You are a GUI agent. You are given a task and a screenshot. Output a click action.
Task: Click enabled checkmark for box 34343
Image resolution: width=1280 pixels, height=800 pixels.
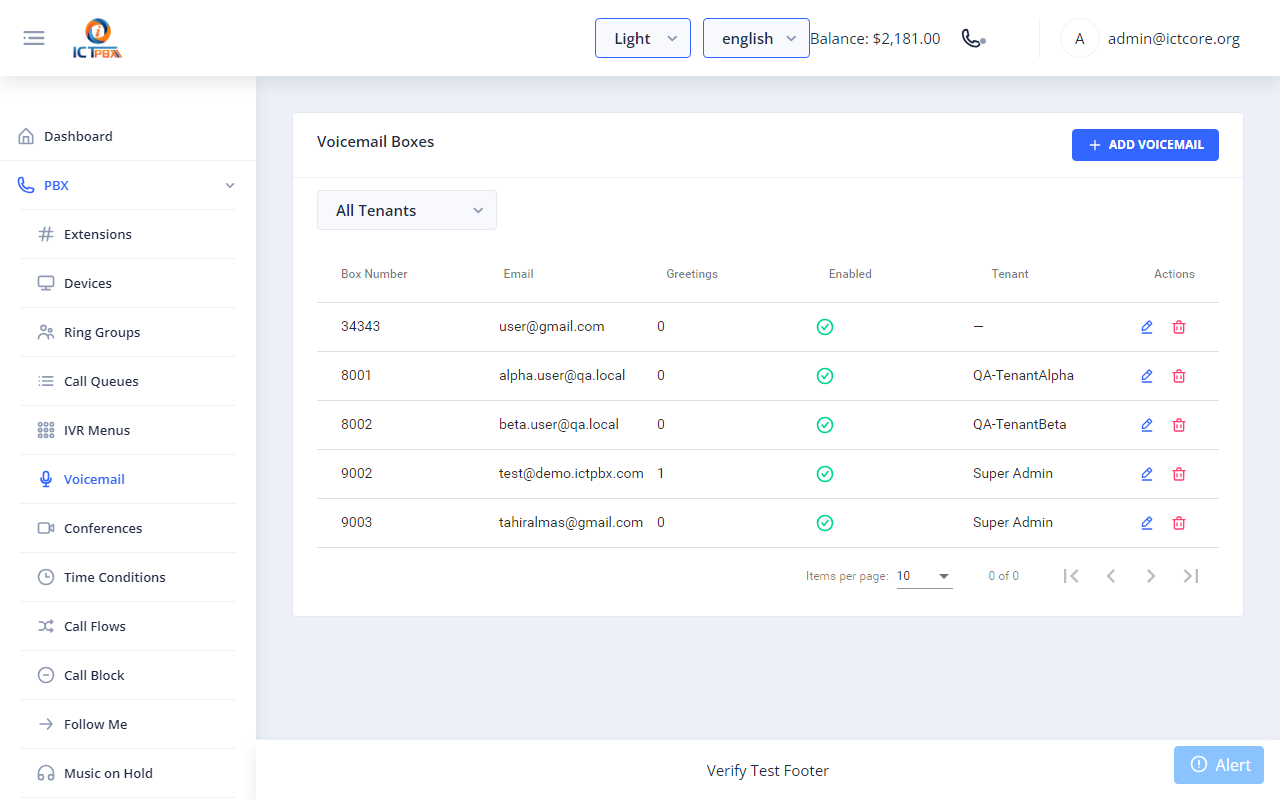pos(825,327)
